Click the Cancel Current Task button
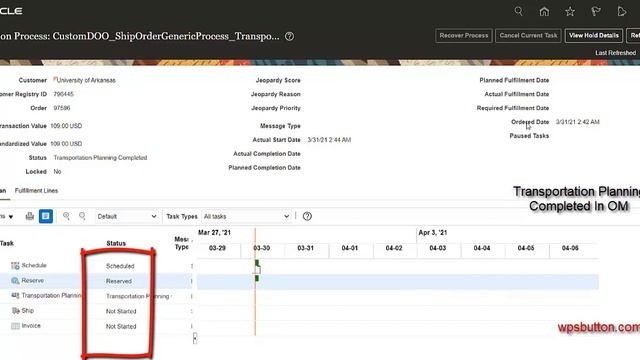Screen dimensions: 640x360 pos(528,36)
